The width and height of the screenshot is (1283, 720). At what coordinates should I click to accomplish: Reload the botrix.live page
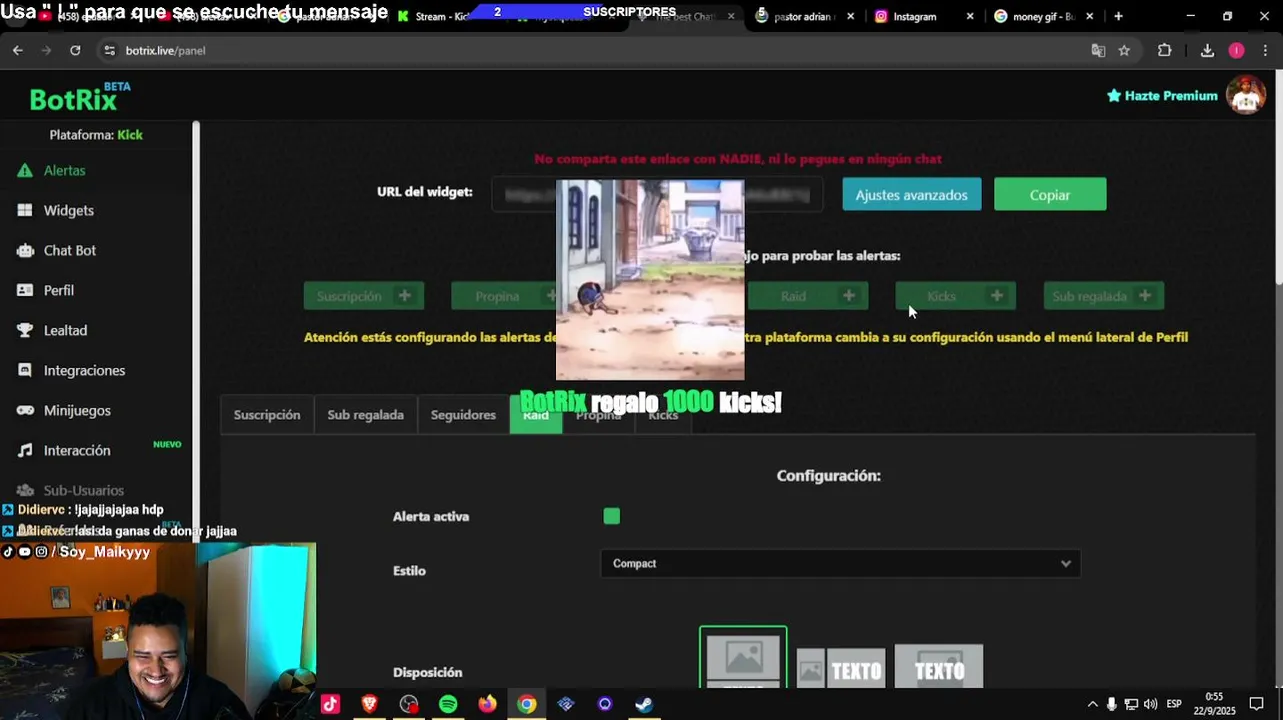point(75,50)
